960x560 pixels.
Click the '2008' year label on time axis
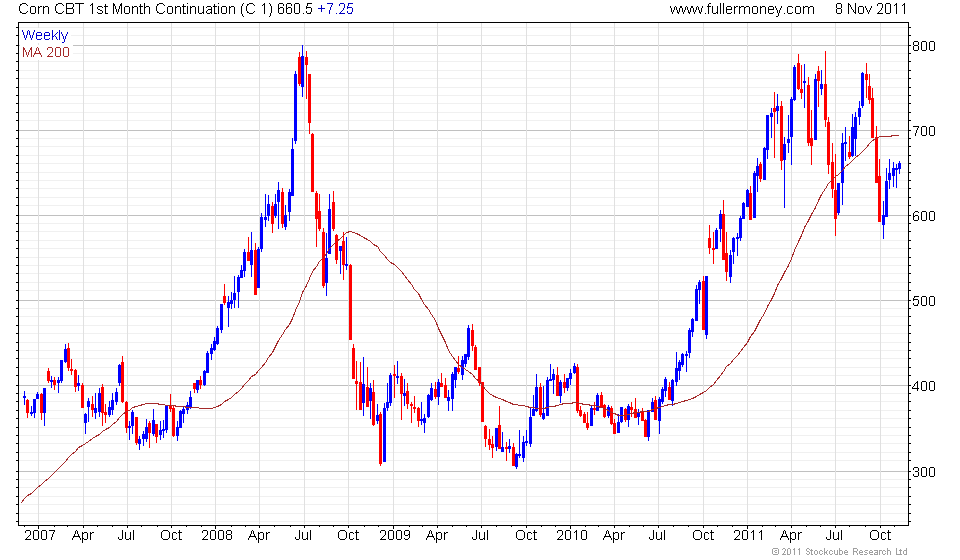point(217,536)
